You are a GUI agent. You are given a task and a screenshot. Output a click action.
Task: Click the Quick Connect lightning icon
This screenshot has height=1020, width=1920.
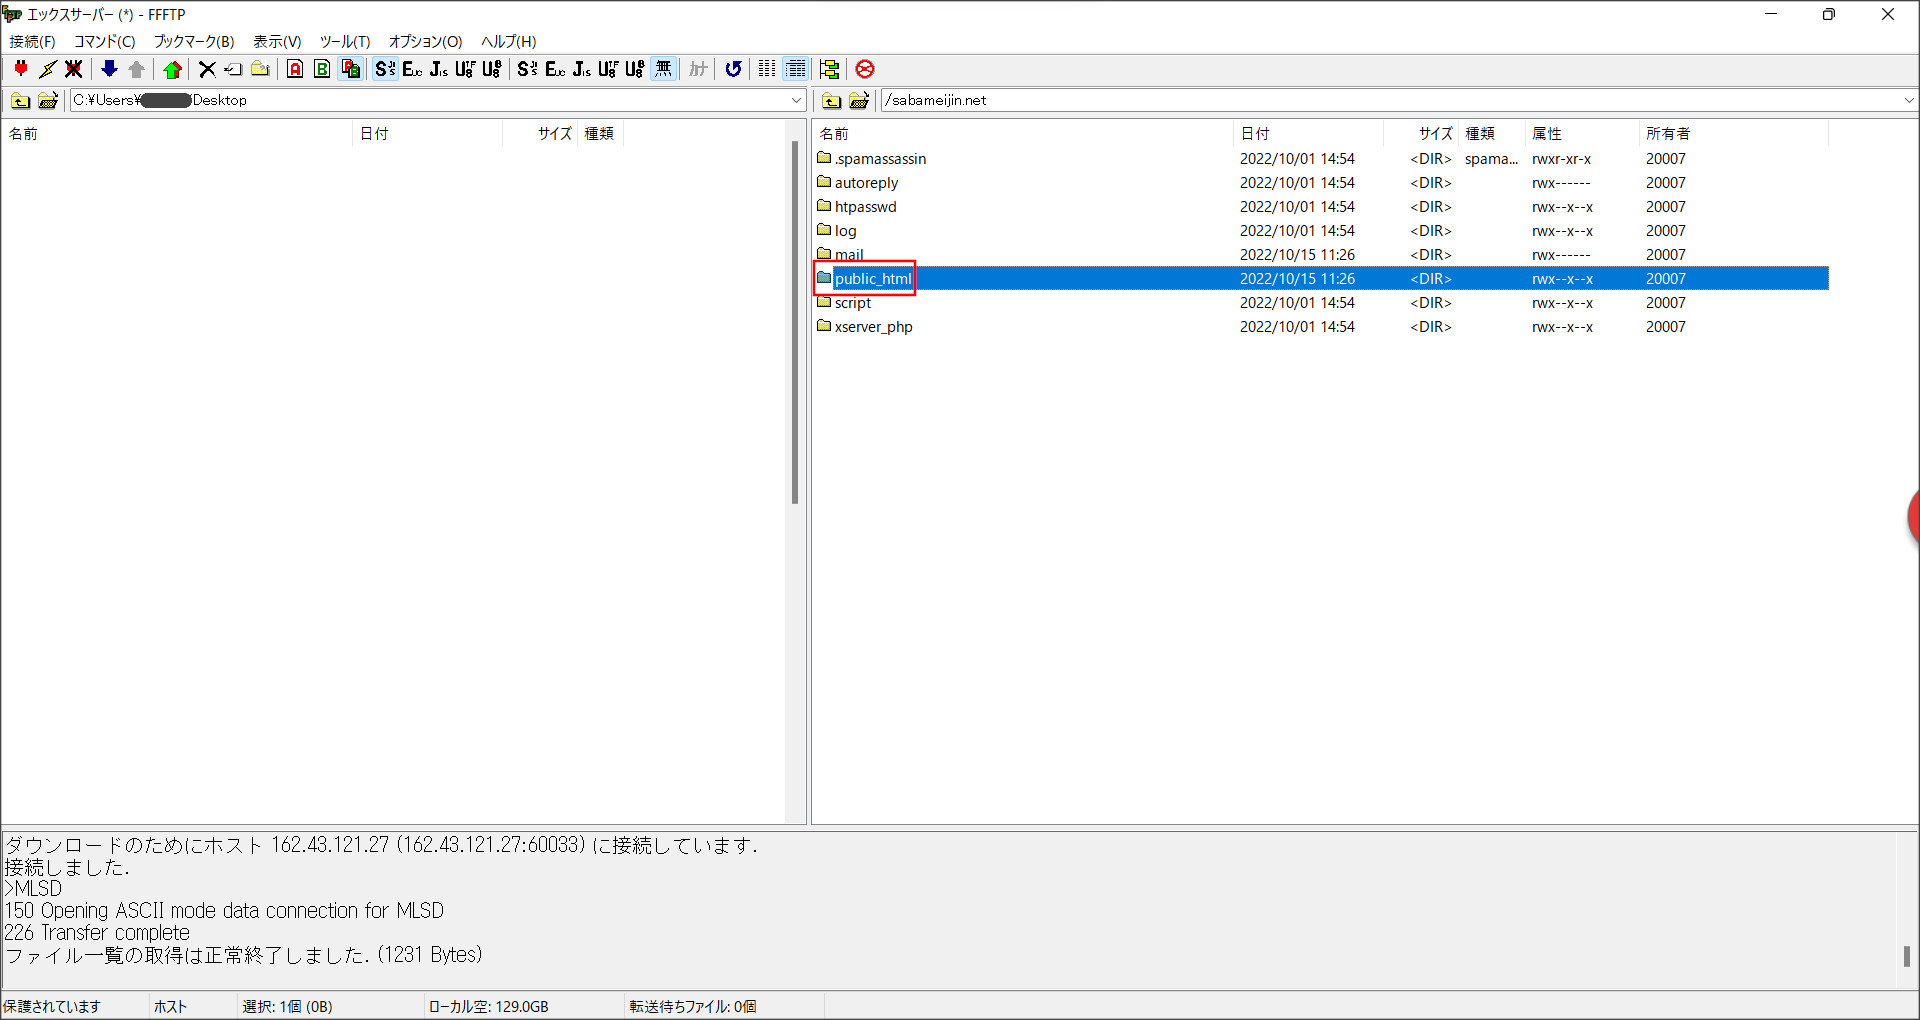point(47,69)
